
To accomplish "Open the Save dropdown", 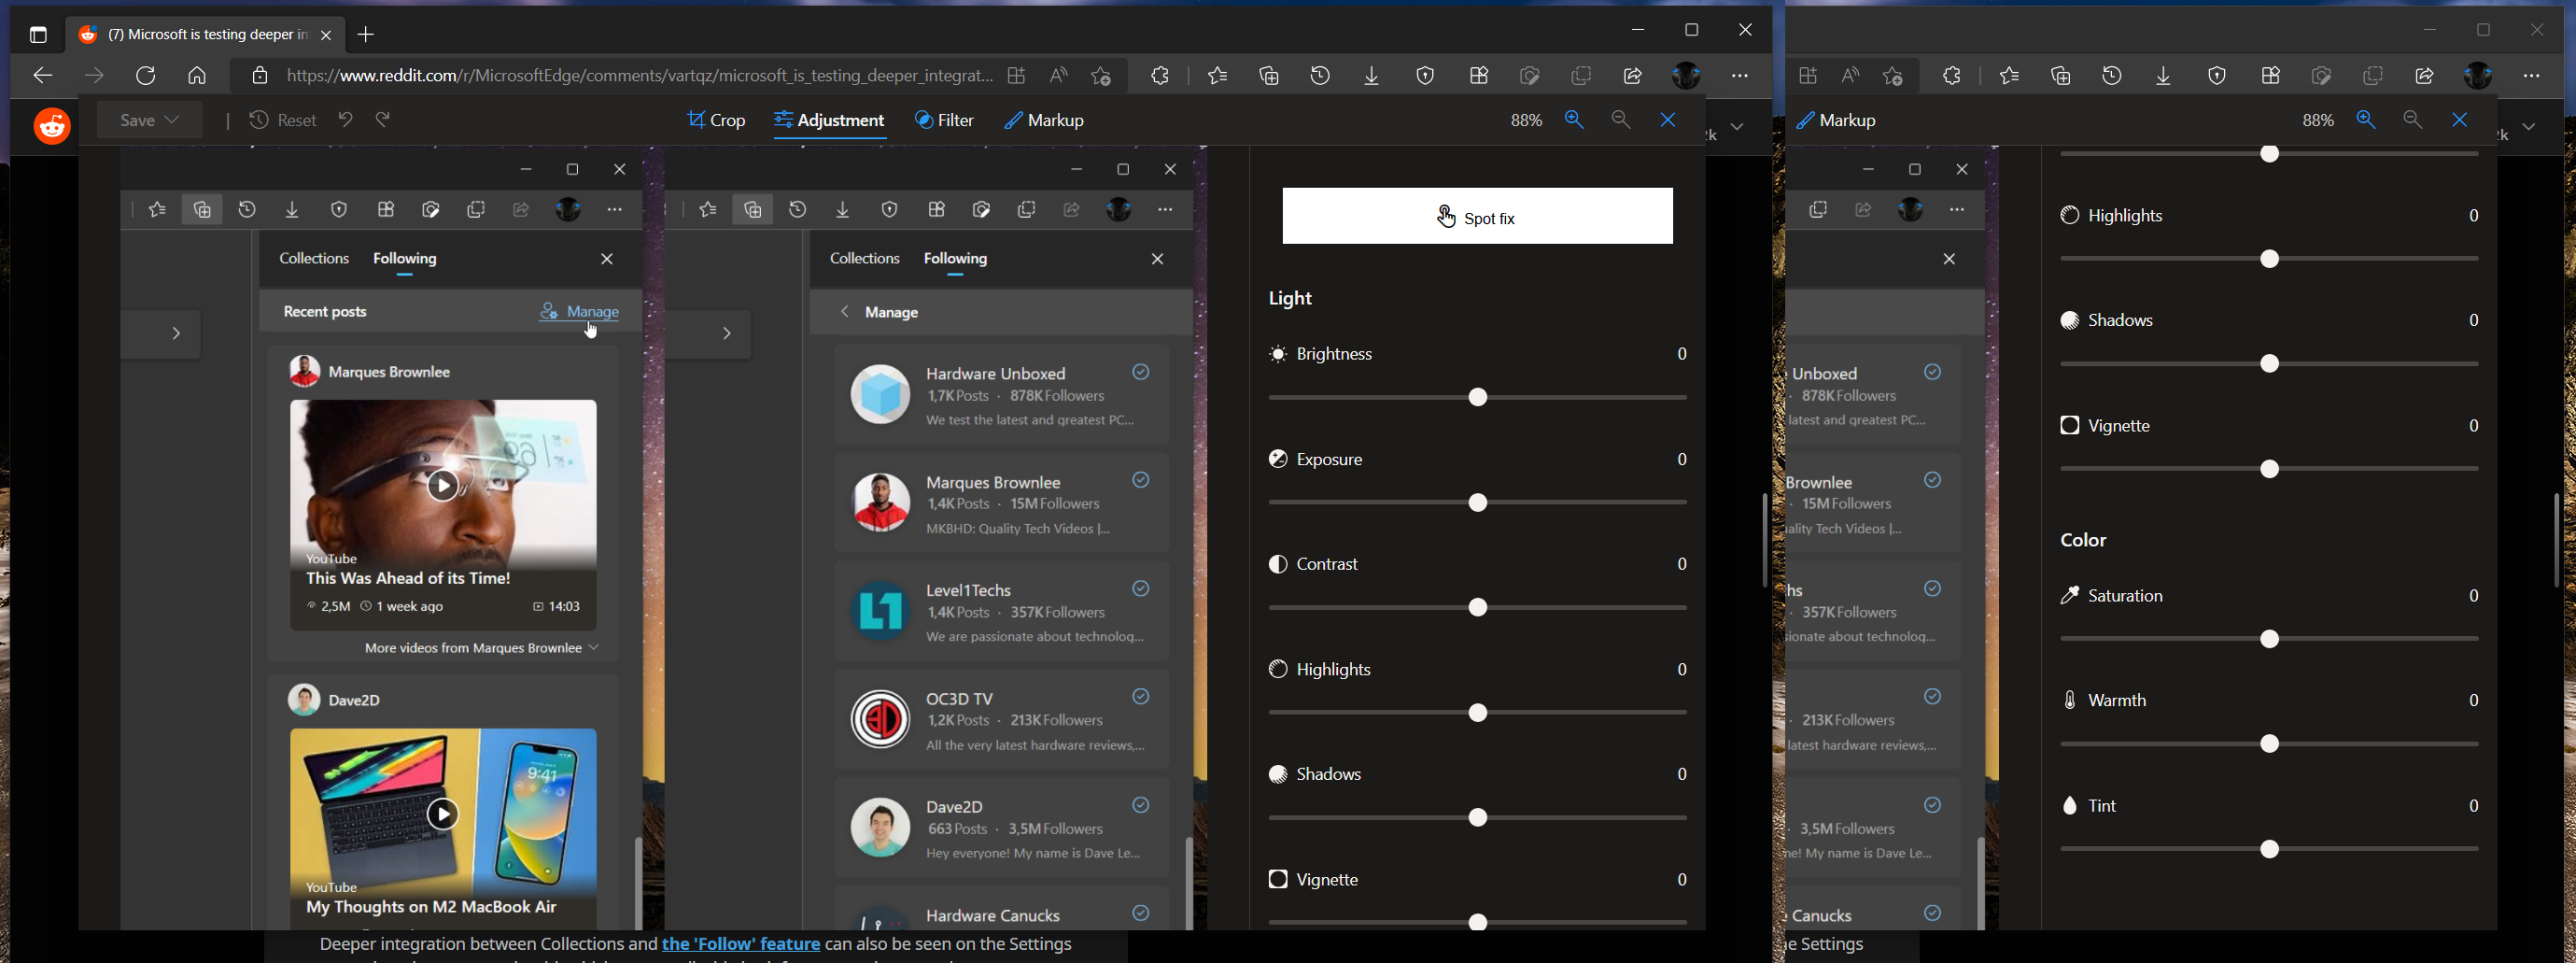I will pos(149,120).
